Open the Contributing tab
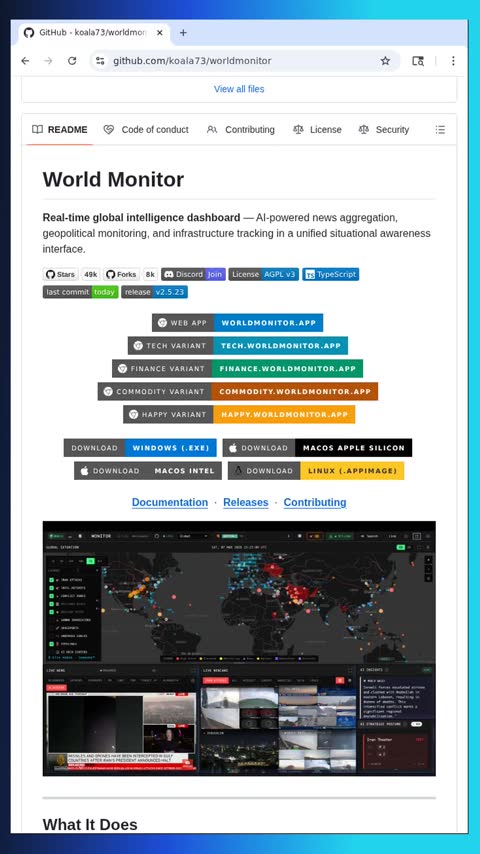Image resolution: width=480 pixels, height=854 pixels. pyautogui.click(x=241, y=130)
